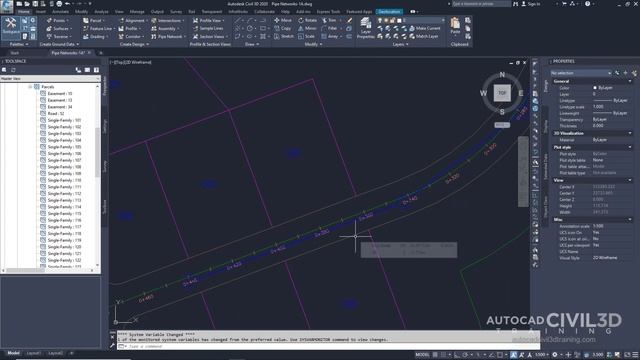Open the Toolspace palette button

tap(11, 27)
